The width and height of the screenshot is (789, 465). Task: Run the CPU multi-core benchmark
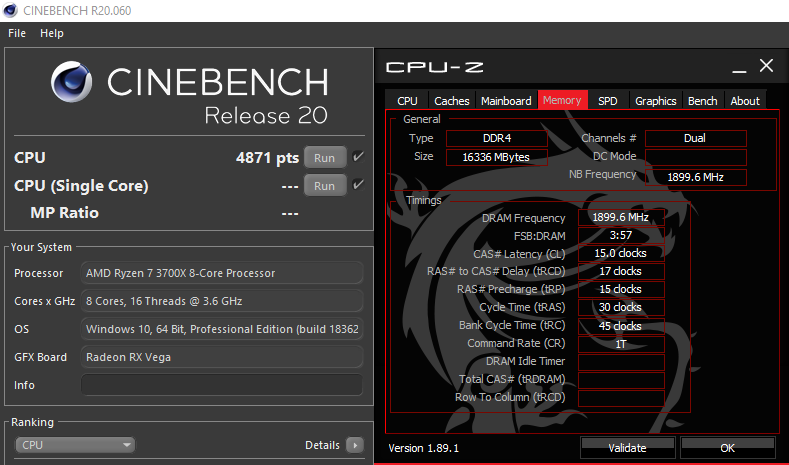(325, 158)
